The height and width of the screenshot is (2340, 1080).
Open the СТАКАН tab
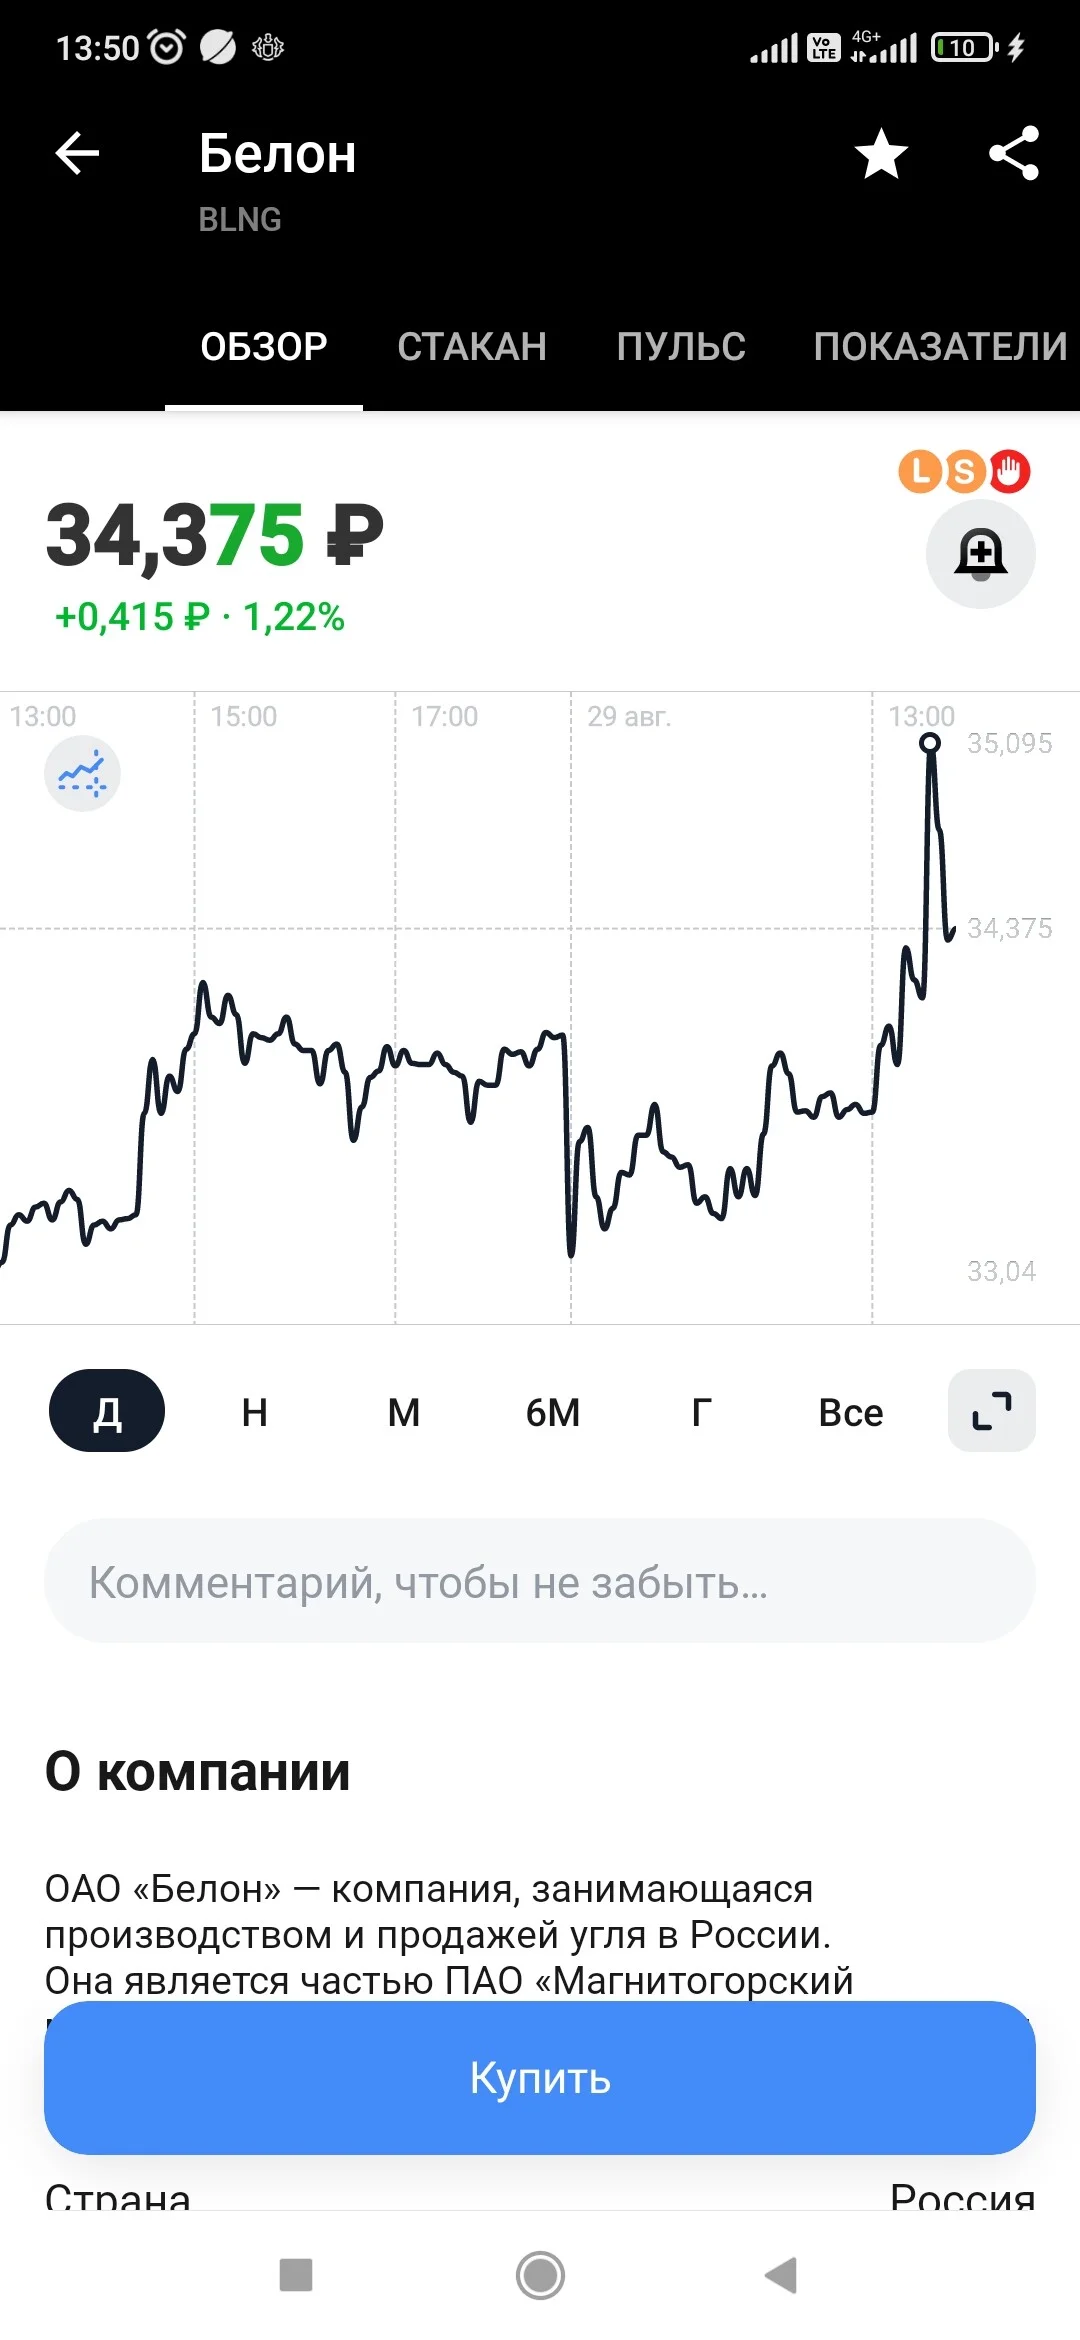click(472, 346)
